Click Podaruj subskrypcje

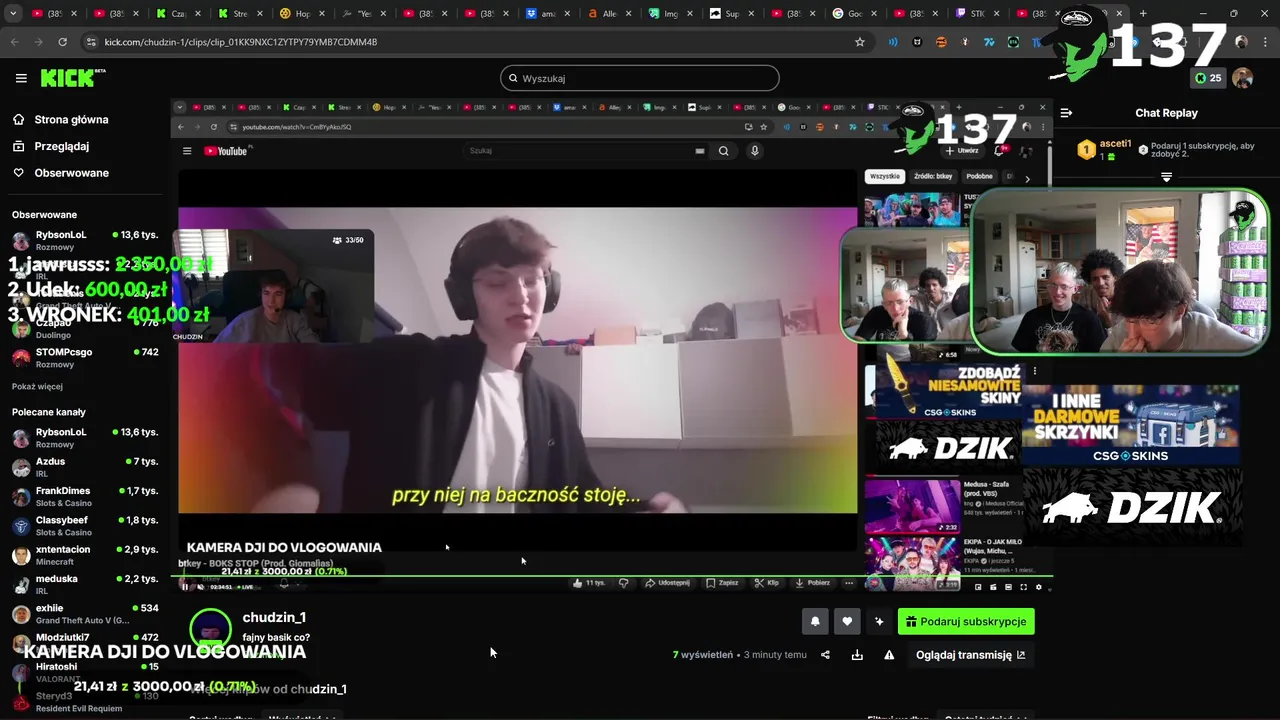click(x=966, y=621)
